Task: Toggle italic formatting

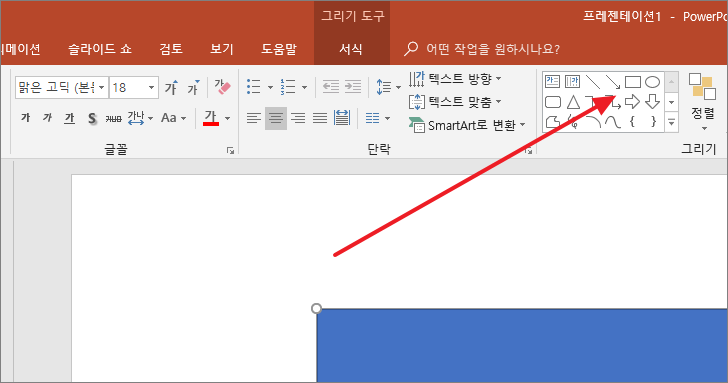Action: (47, 118)
